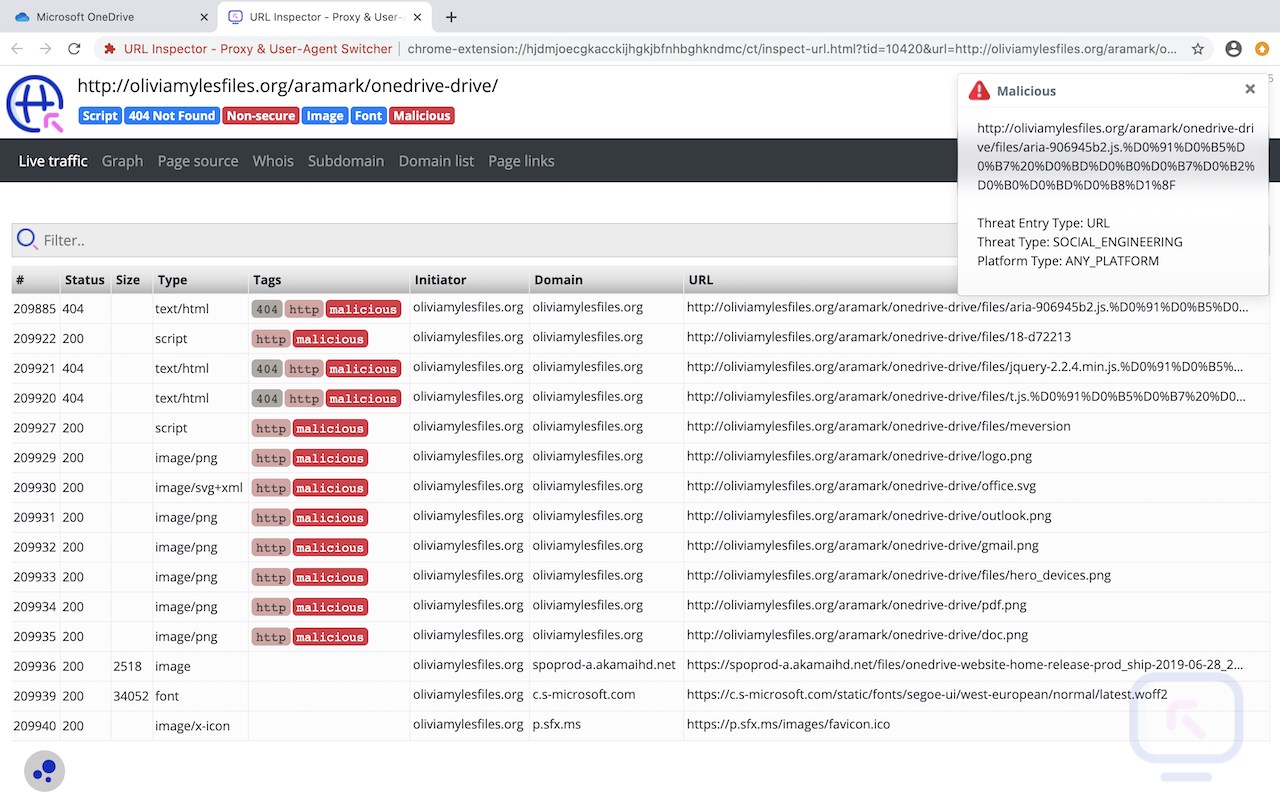Image resolution: width=1280 pixels, height=800 pixels.
Task: Click the http tag in row 209935
Action: click(270, 637)
